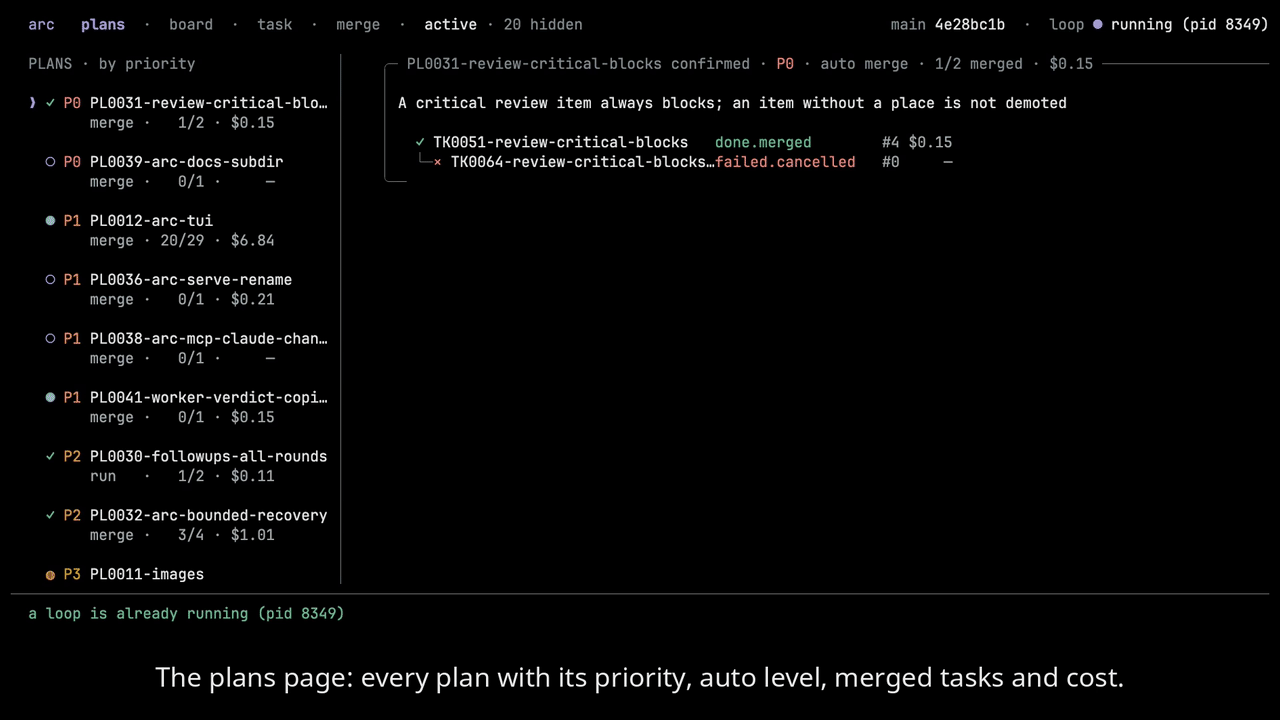Open the merge tab
This screenshot has height=720, width=1280.
358,24
